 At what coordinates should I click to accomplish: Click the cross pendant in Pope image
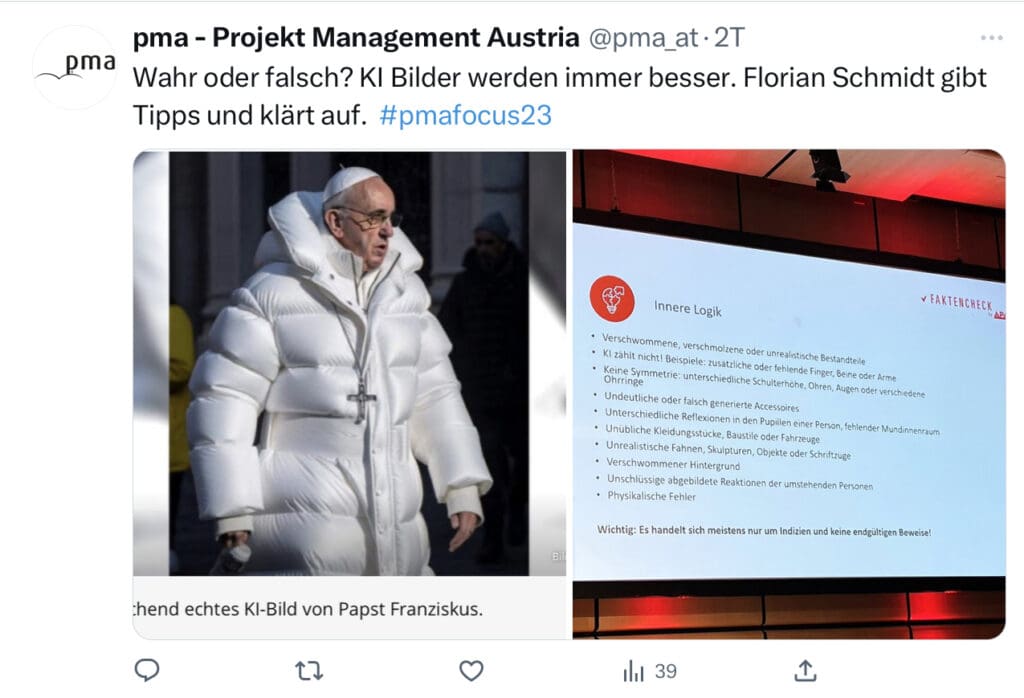coord(362,398)
